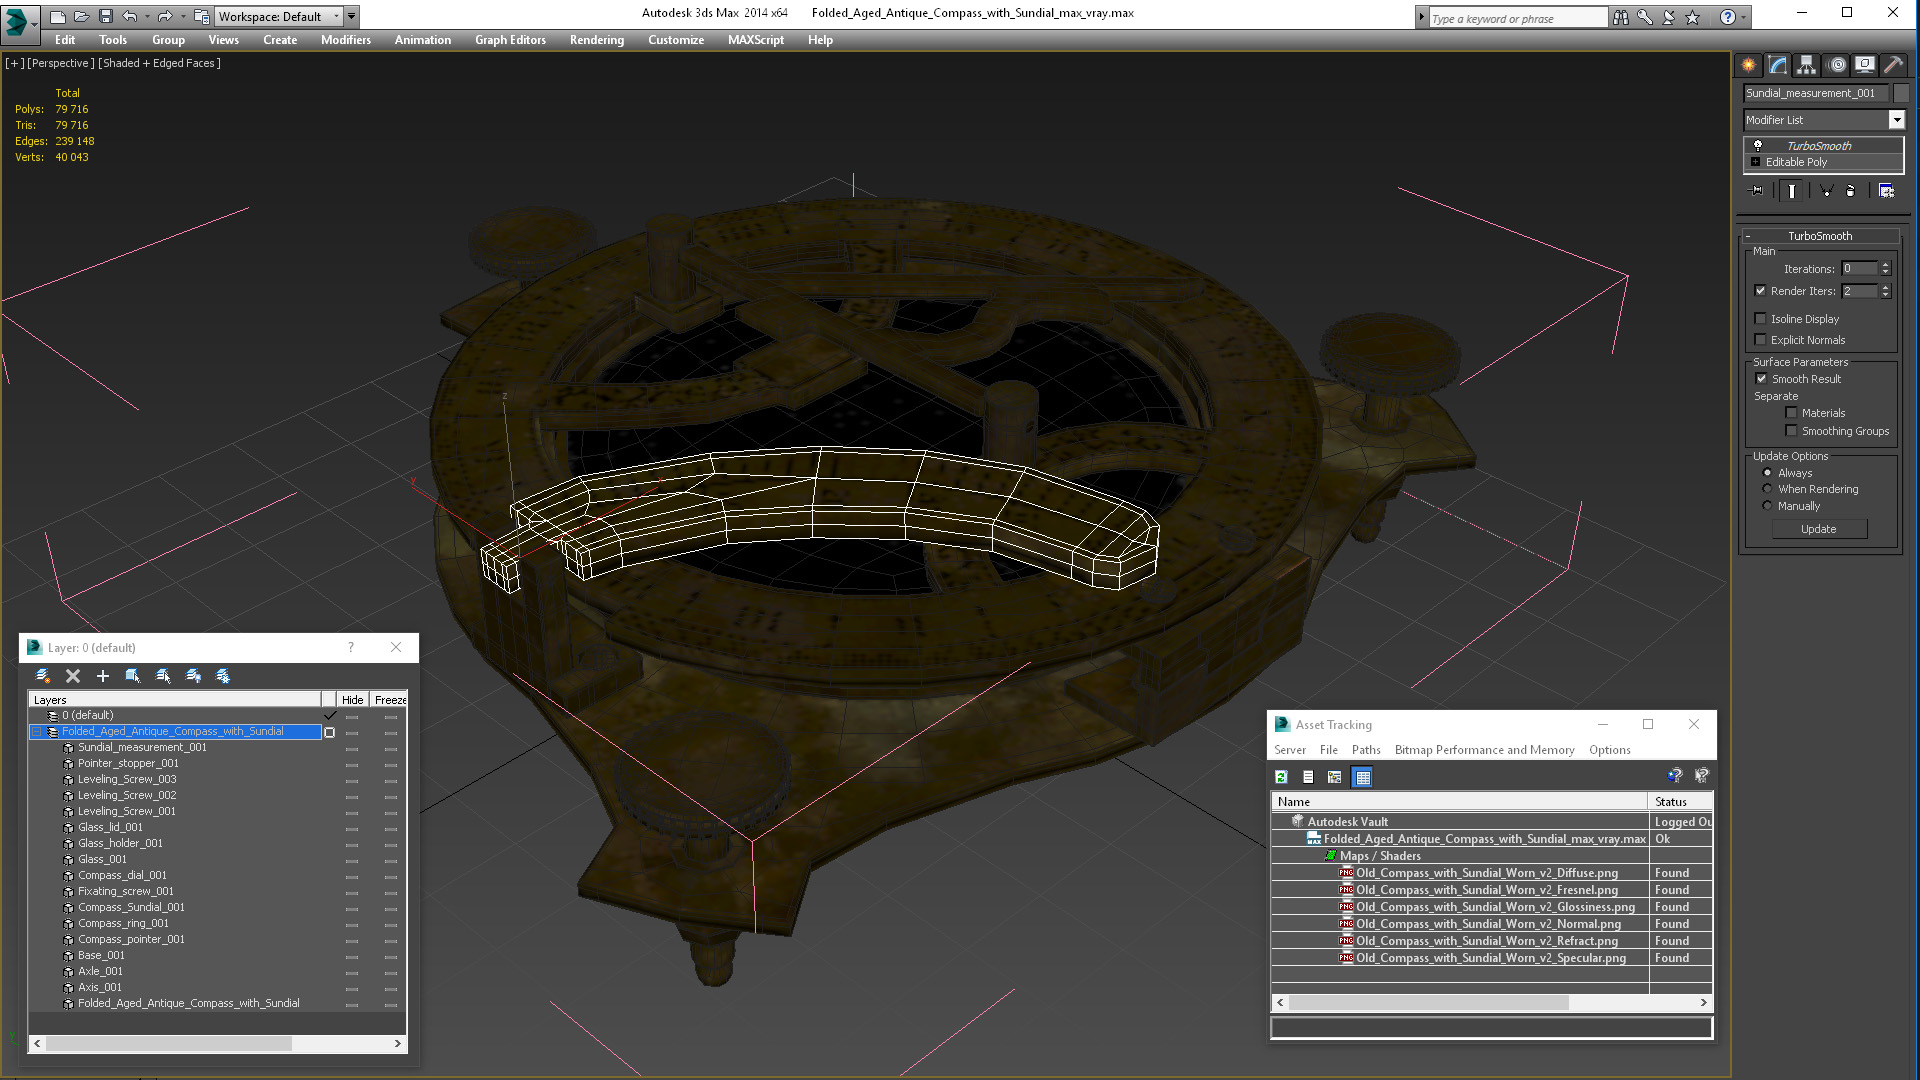
Task: Click Make Unique modifier icon
Action: point(1826,191)
